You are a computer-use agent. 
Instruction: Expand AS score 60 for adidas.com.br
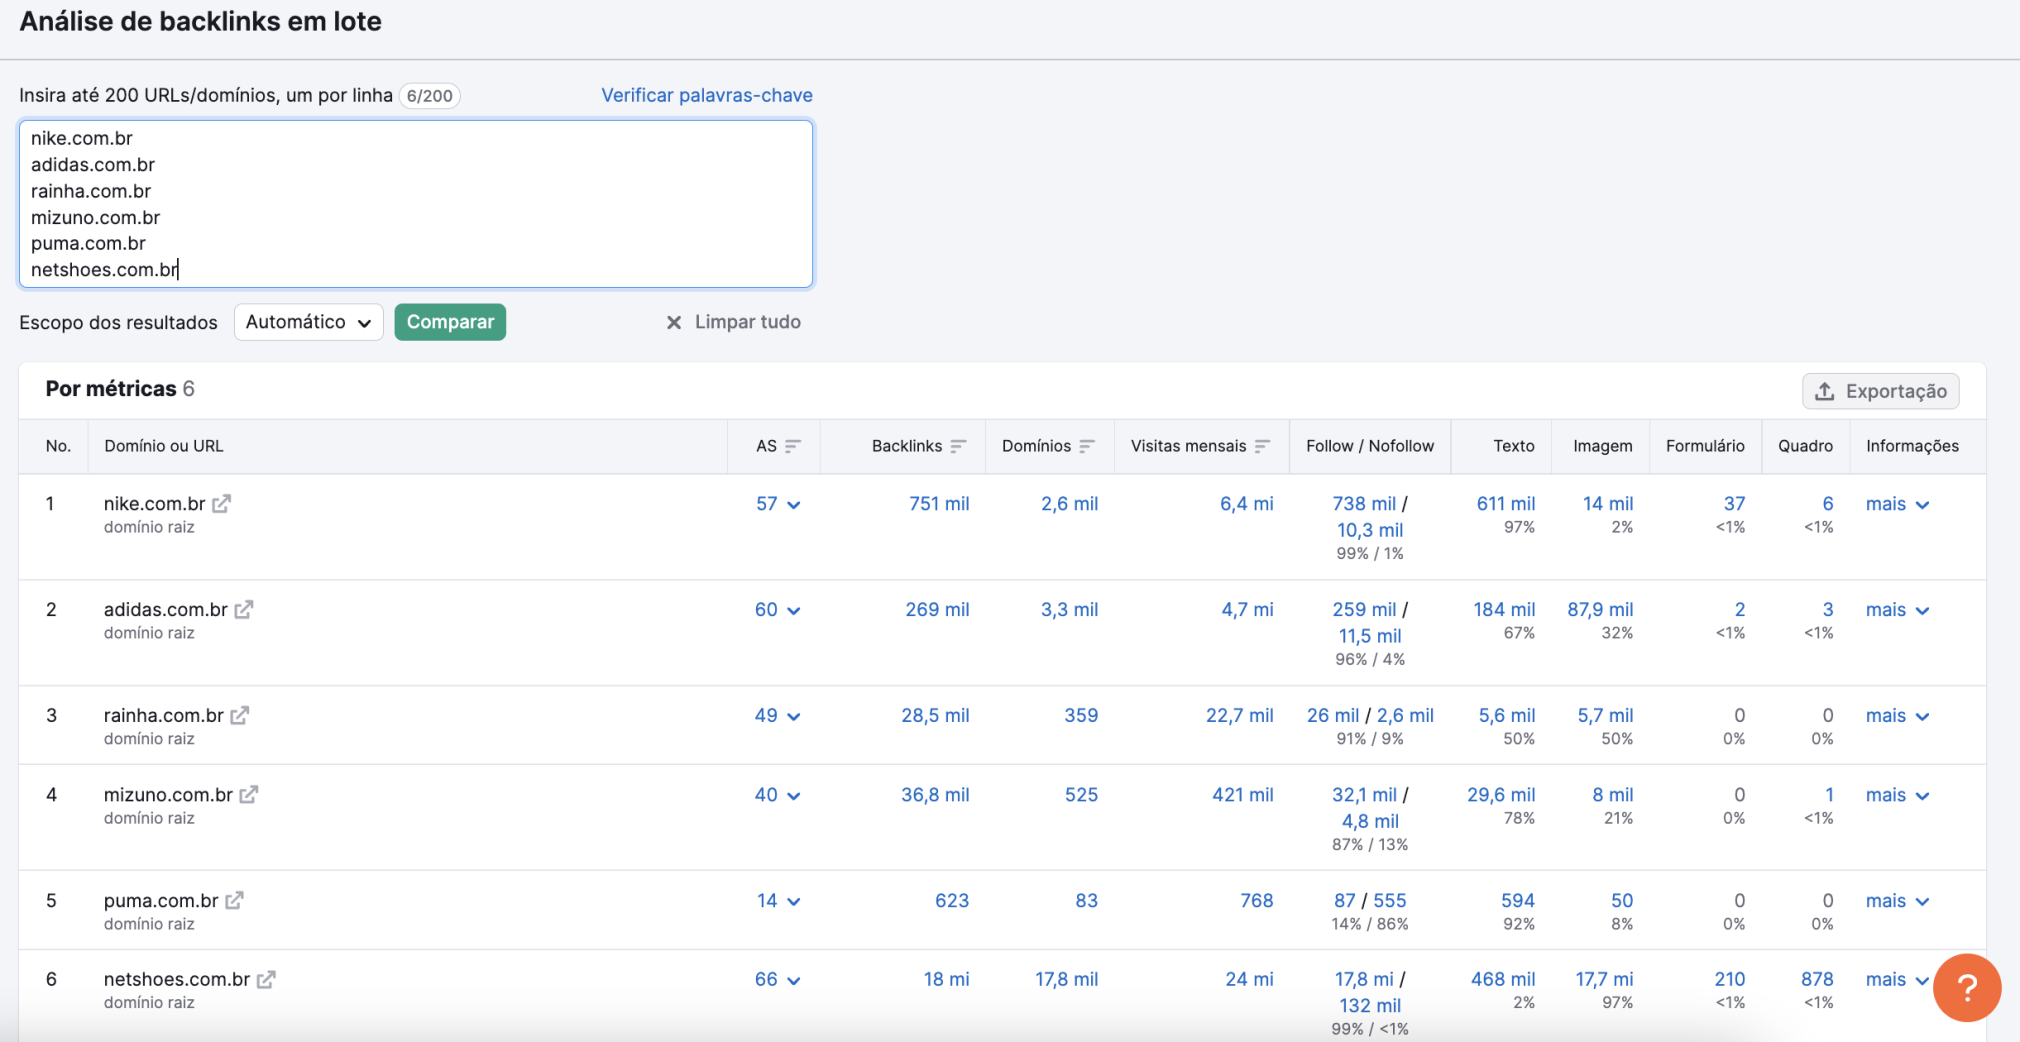[x=778, y=610]
